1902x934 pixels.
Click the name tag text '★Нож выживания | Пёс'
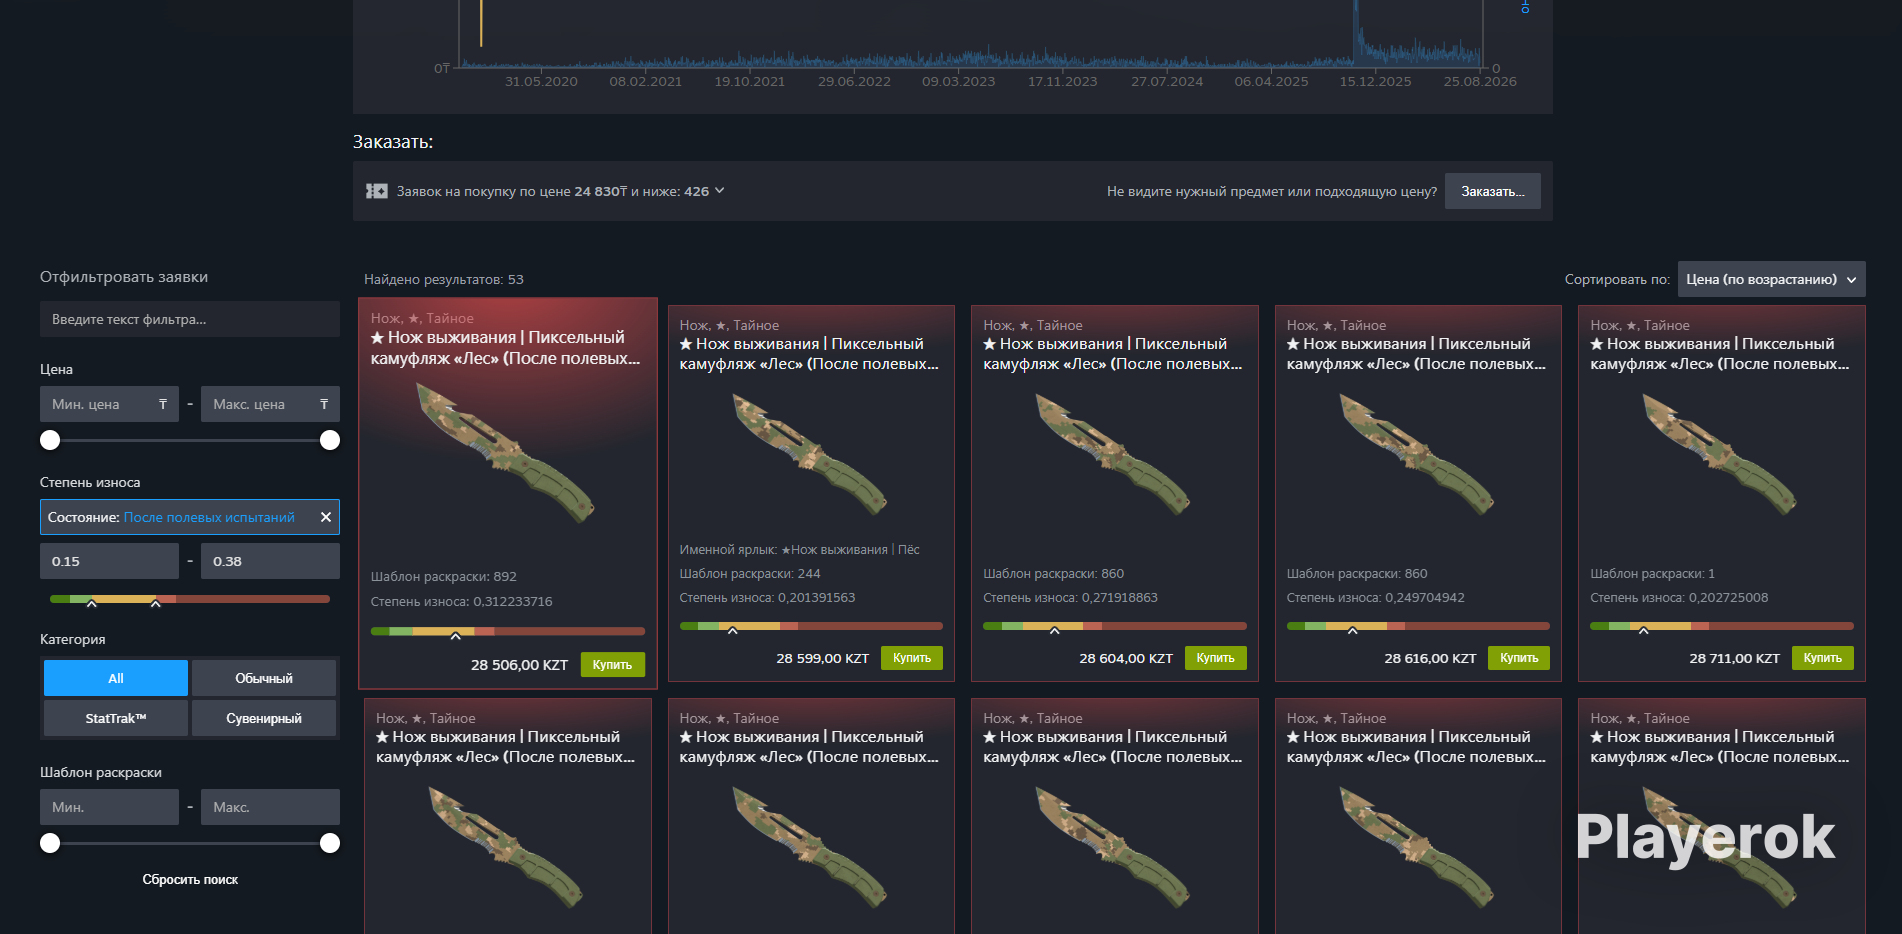[x=850, y=550]
